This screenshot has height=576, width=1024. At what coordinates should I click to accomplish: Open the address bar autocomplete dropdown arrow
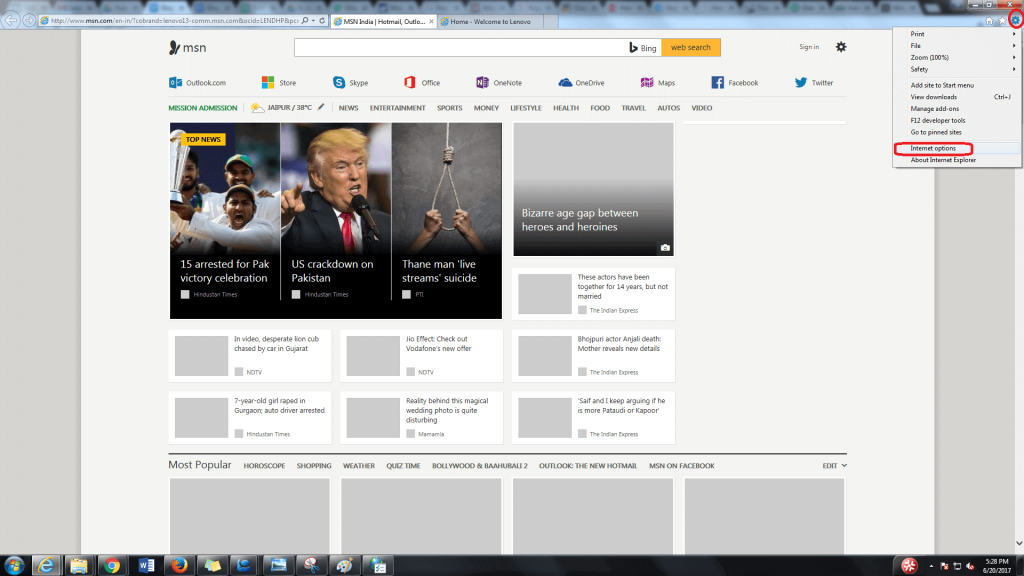tap(313, 21)
